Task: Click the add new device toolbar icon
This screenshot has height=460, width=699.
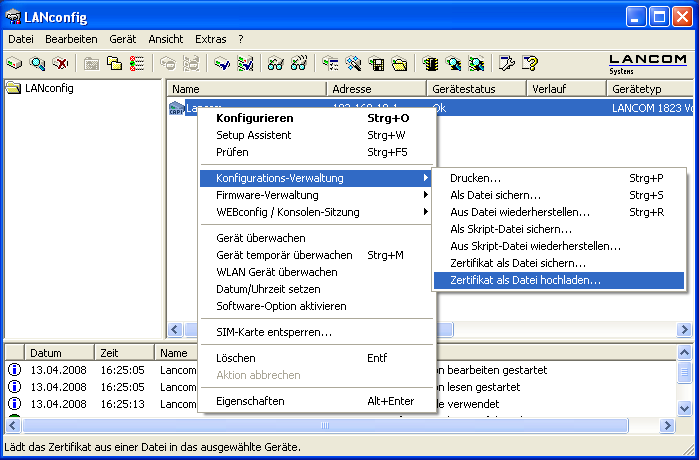Action: pos(14,63)
